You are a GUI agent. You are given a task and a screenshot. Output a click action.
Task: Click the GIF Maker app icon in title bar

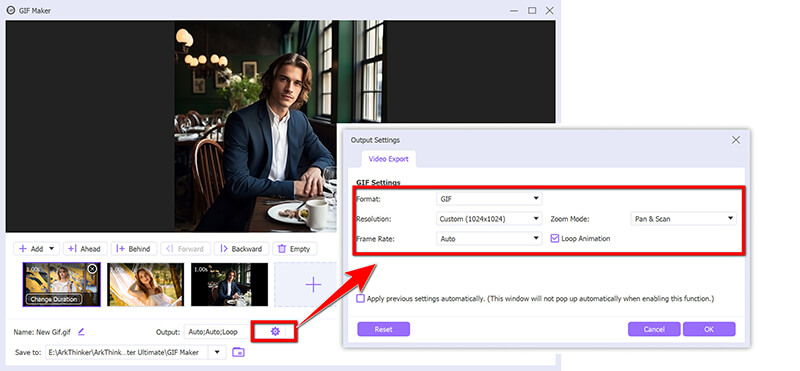[10, 10]
